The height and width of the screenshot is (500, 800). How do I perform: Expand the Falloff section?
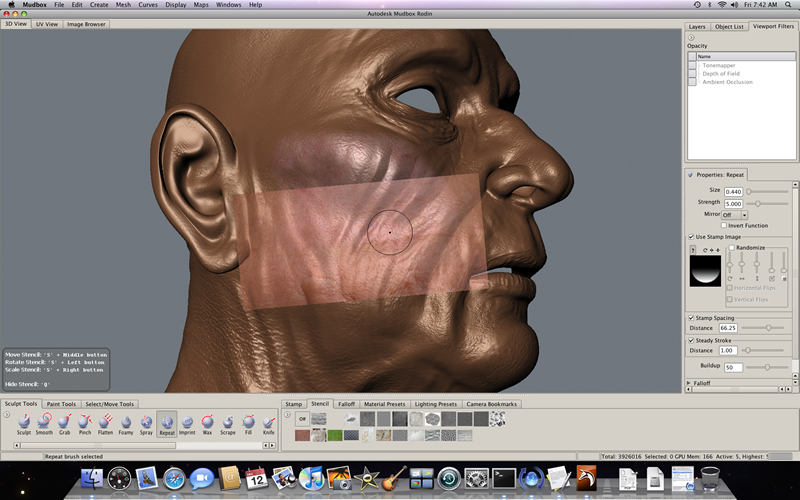tap(691, 383)
